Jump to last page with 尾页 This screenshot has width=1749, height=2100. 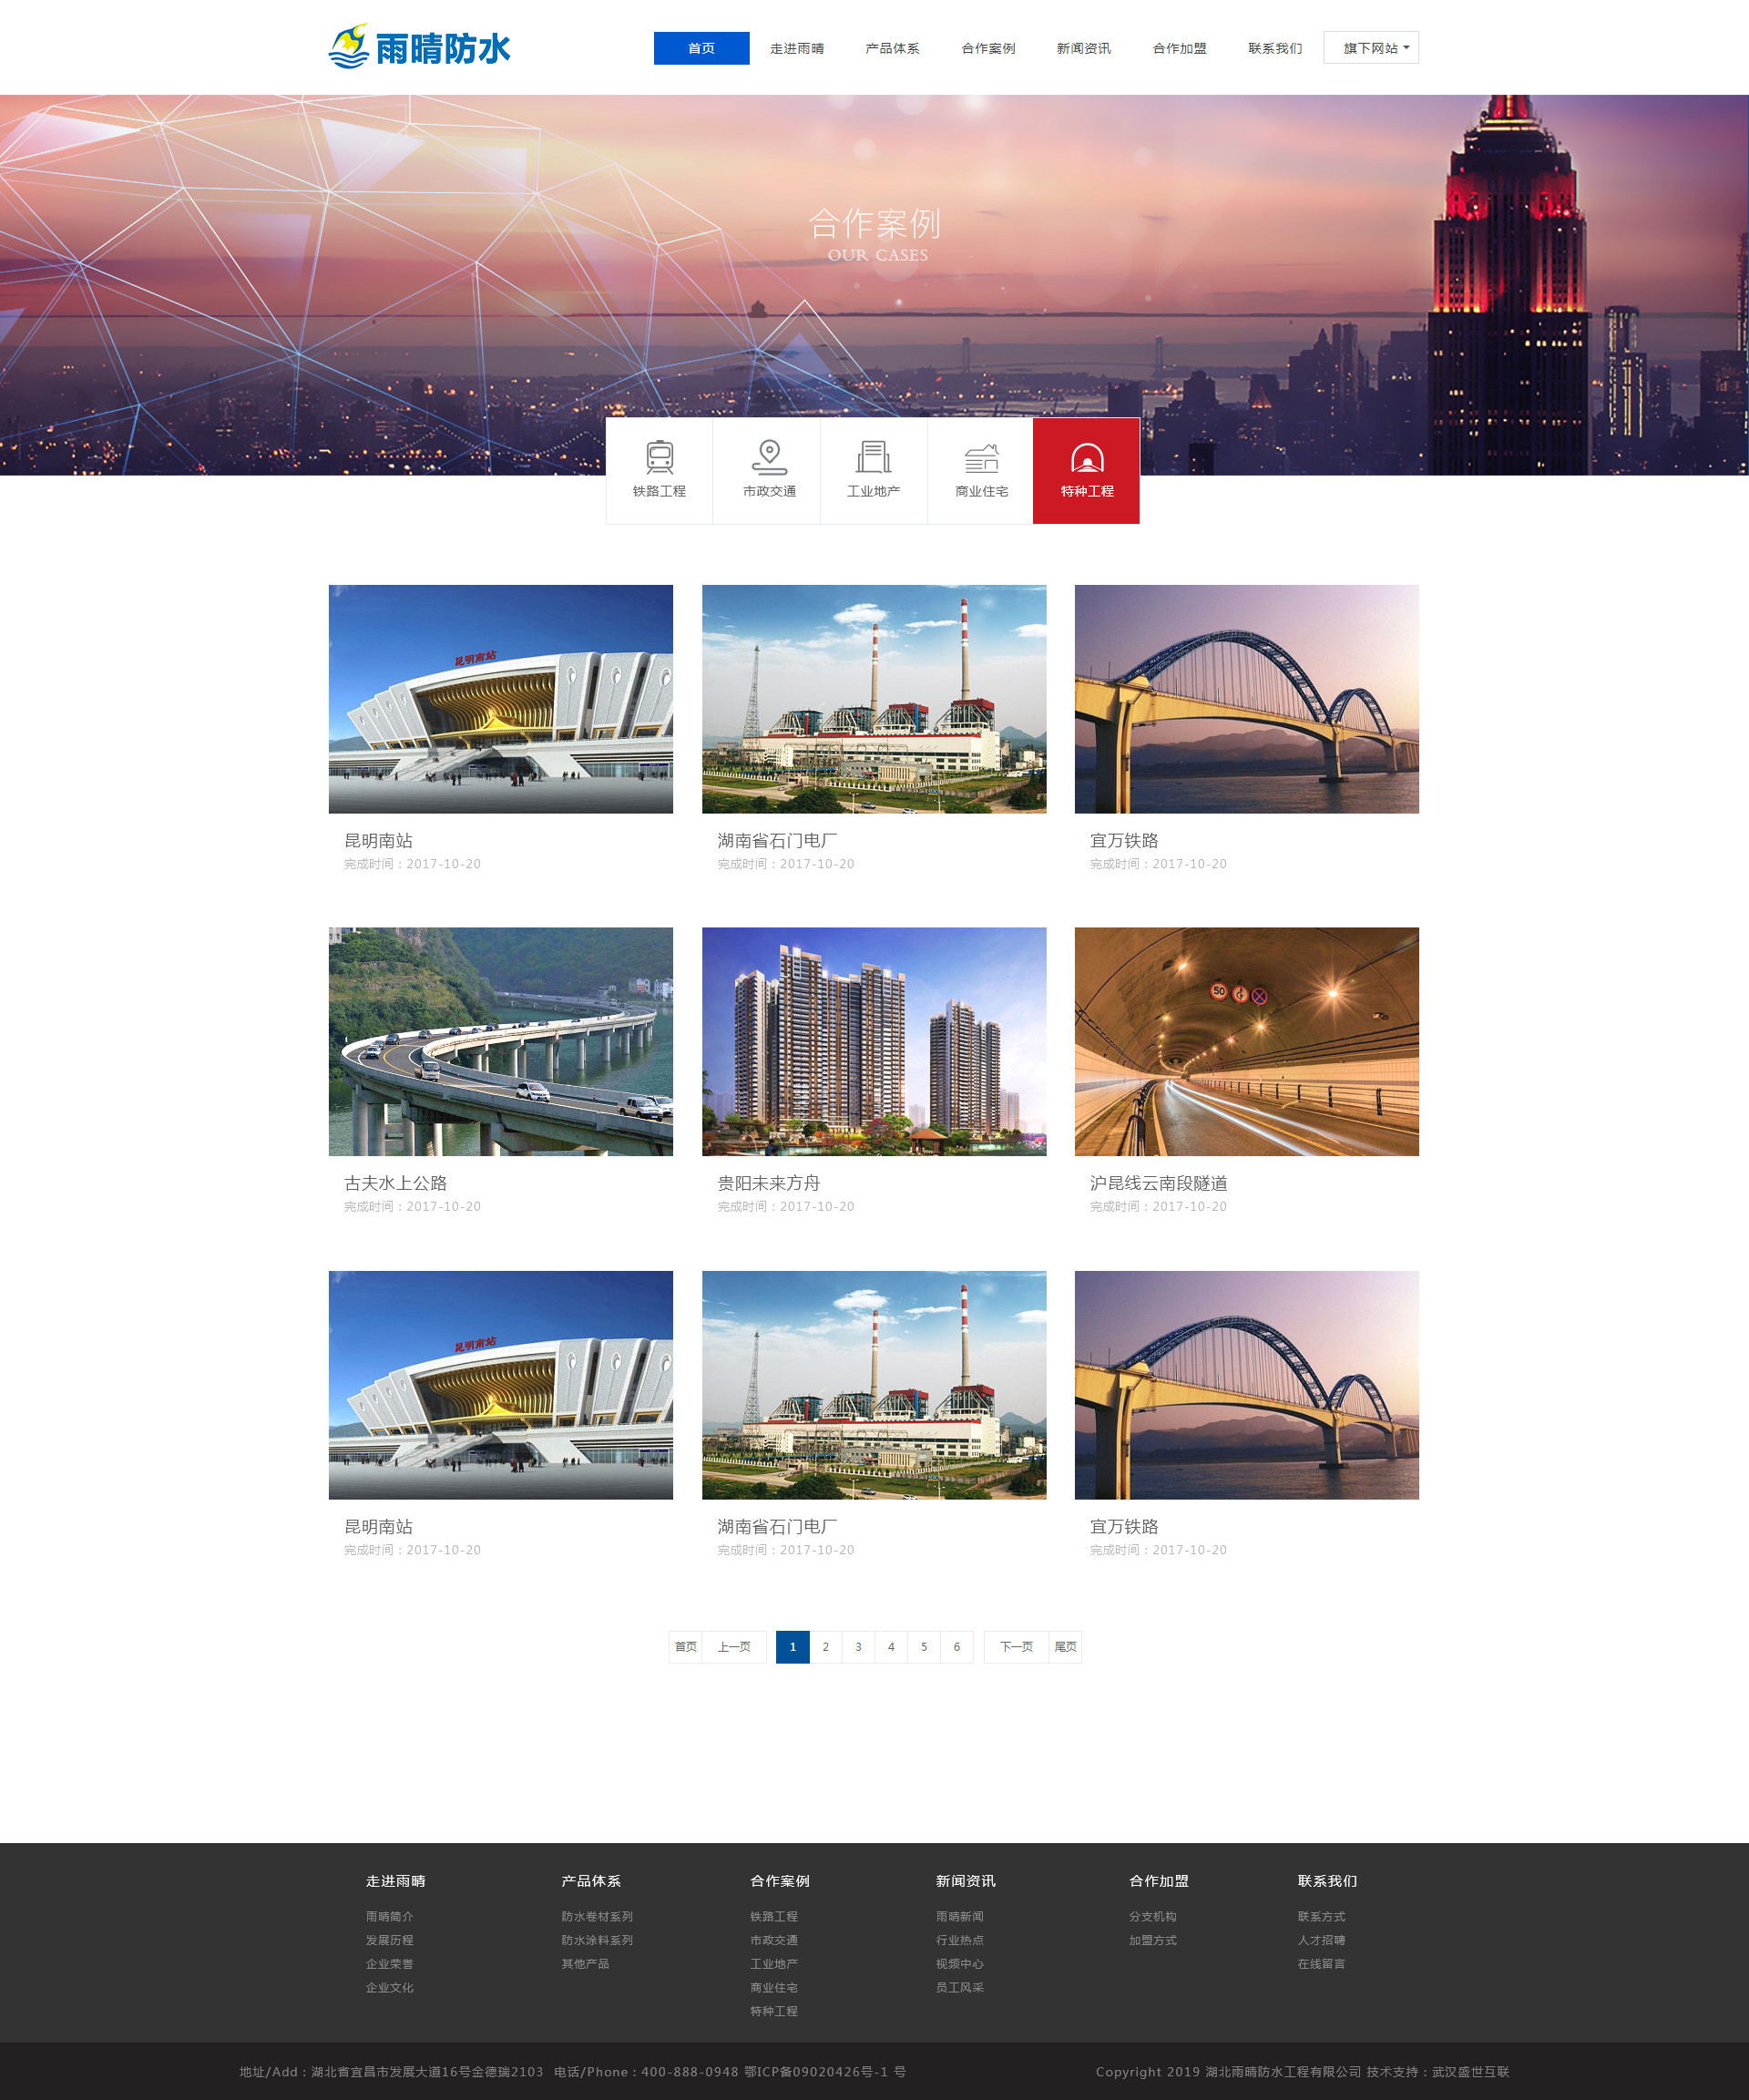coord(1066,1647)
